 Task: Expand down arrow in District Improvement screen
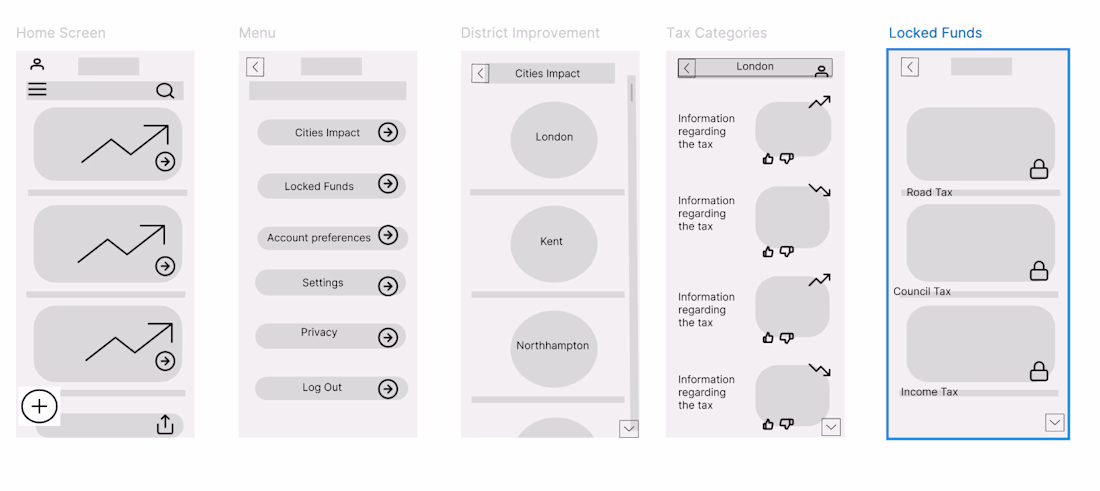tap(629, 428)
